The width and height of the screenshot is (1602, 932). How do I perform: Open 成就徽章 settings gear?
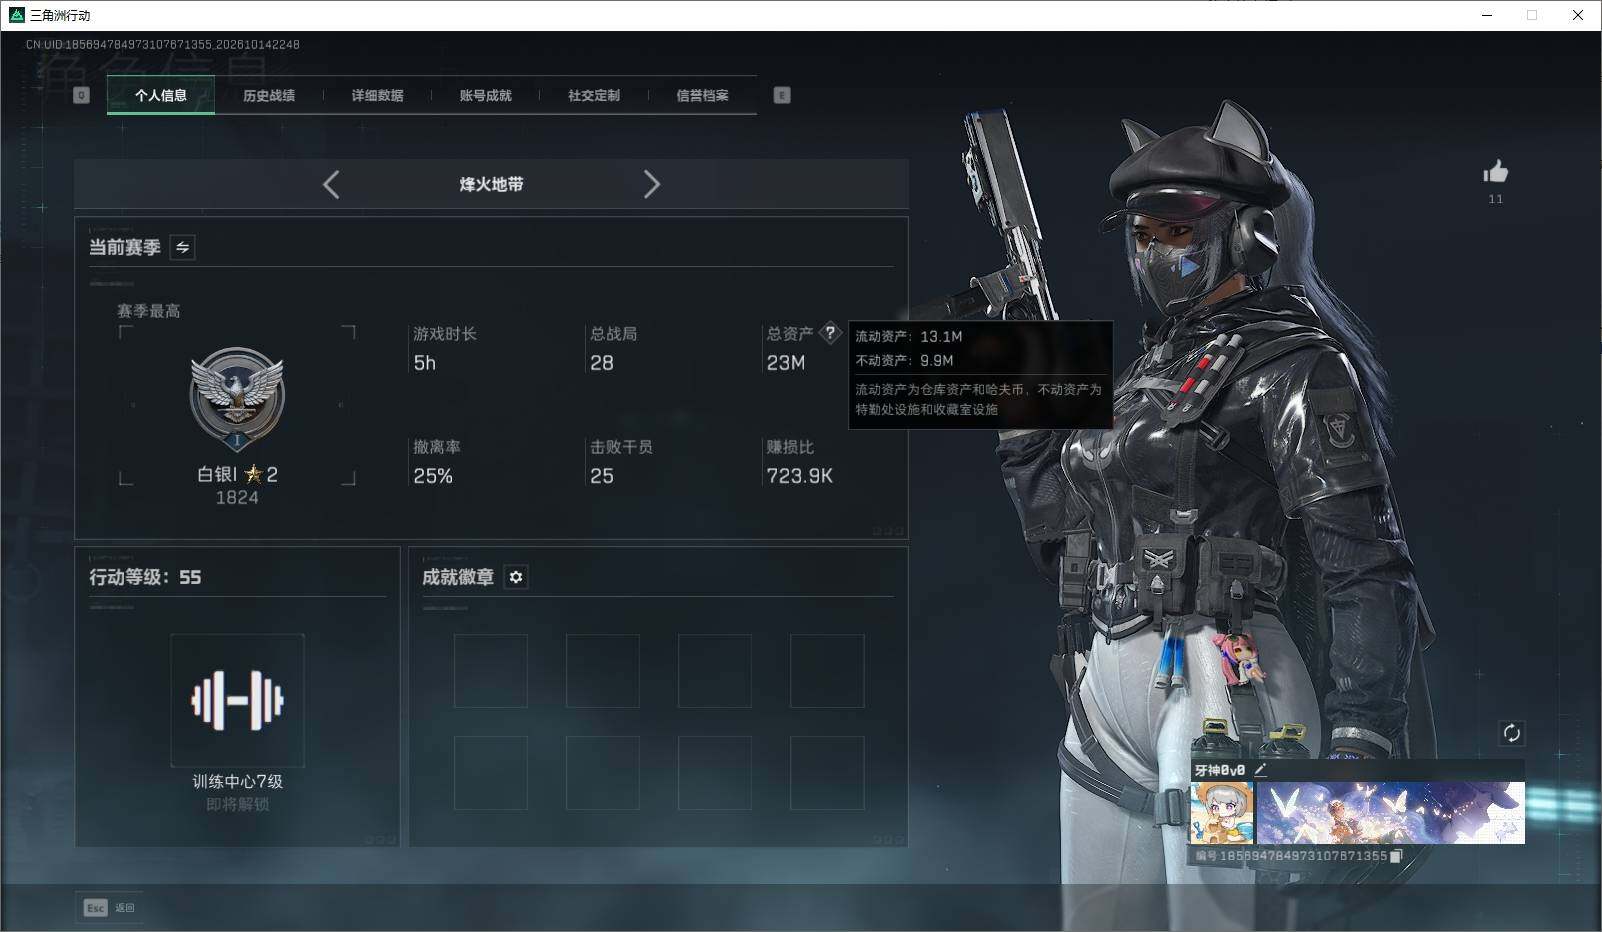click(516, 577)
